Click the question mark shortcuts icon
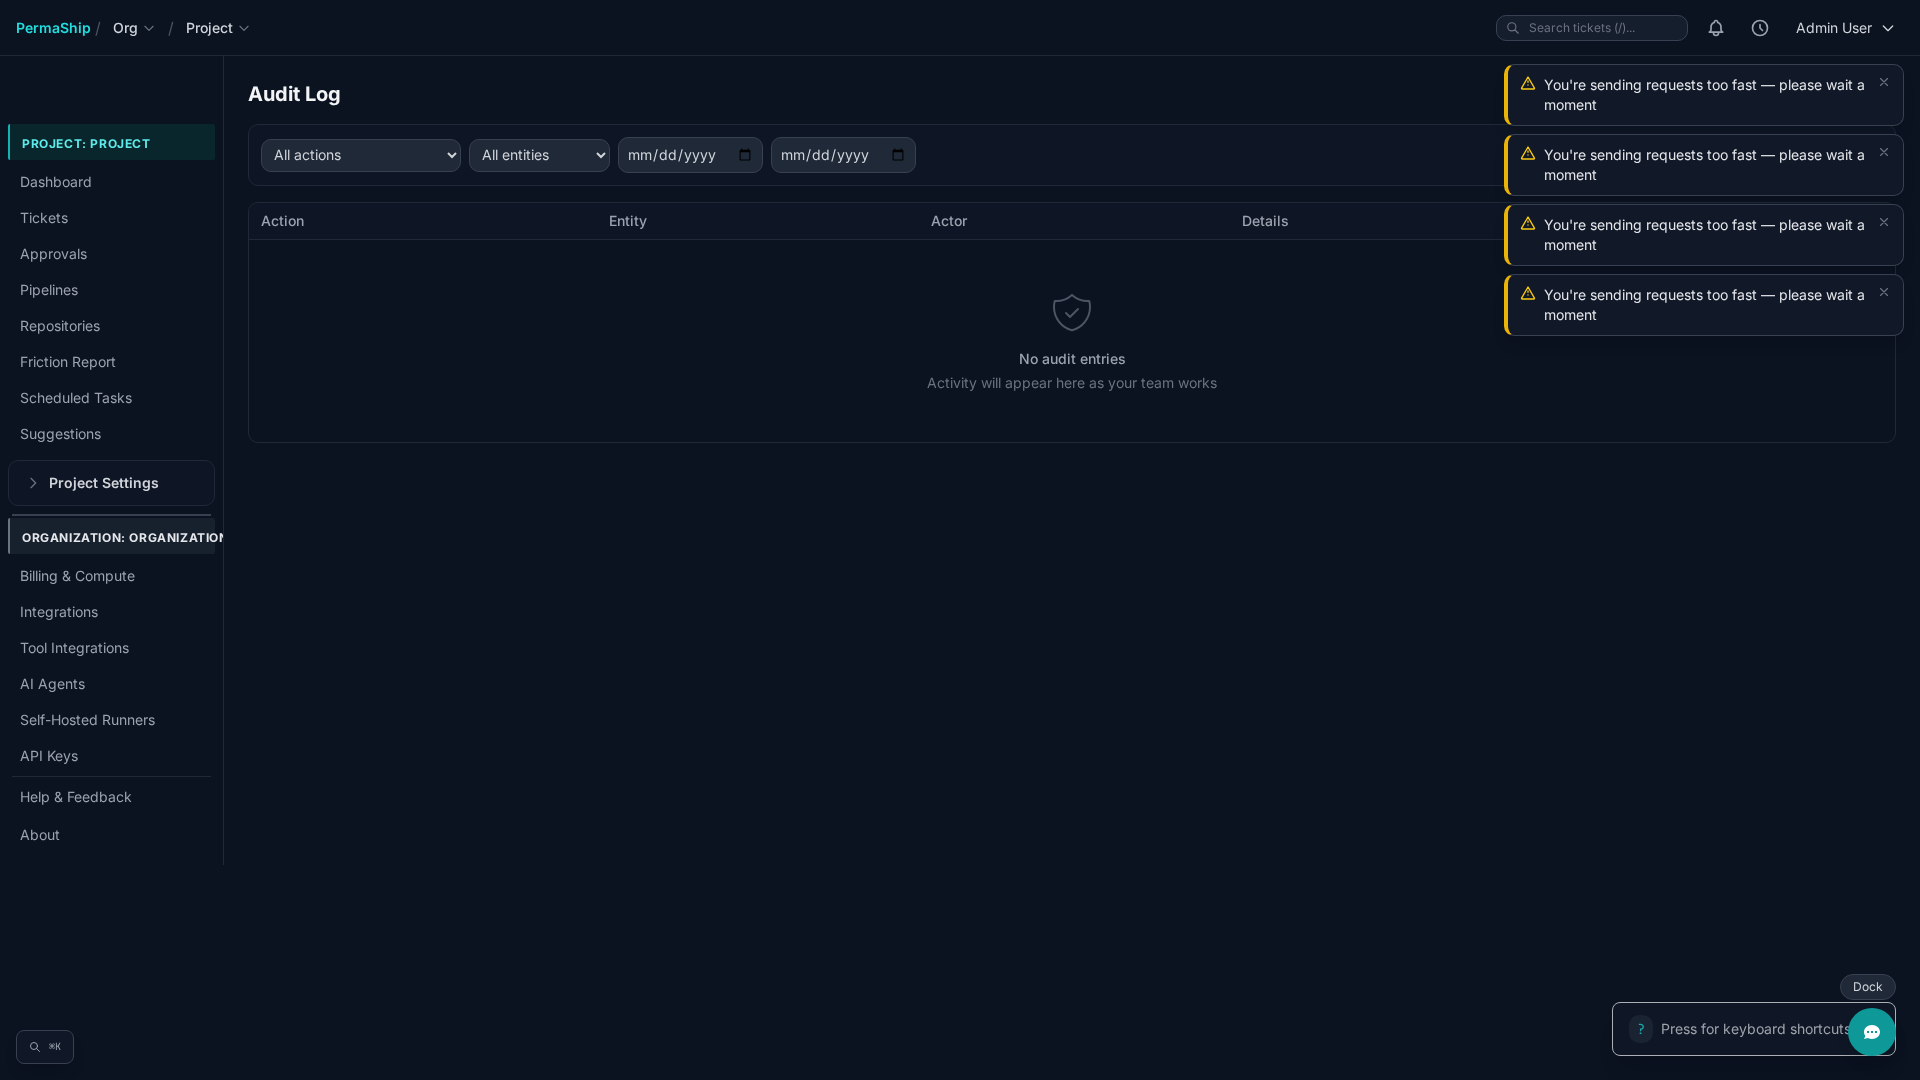Viewport: 1920px width, 1080px height. coord(1640,1028)
